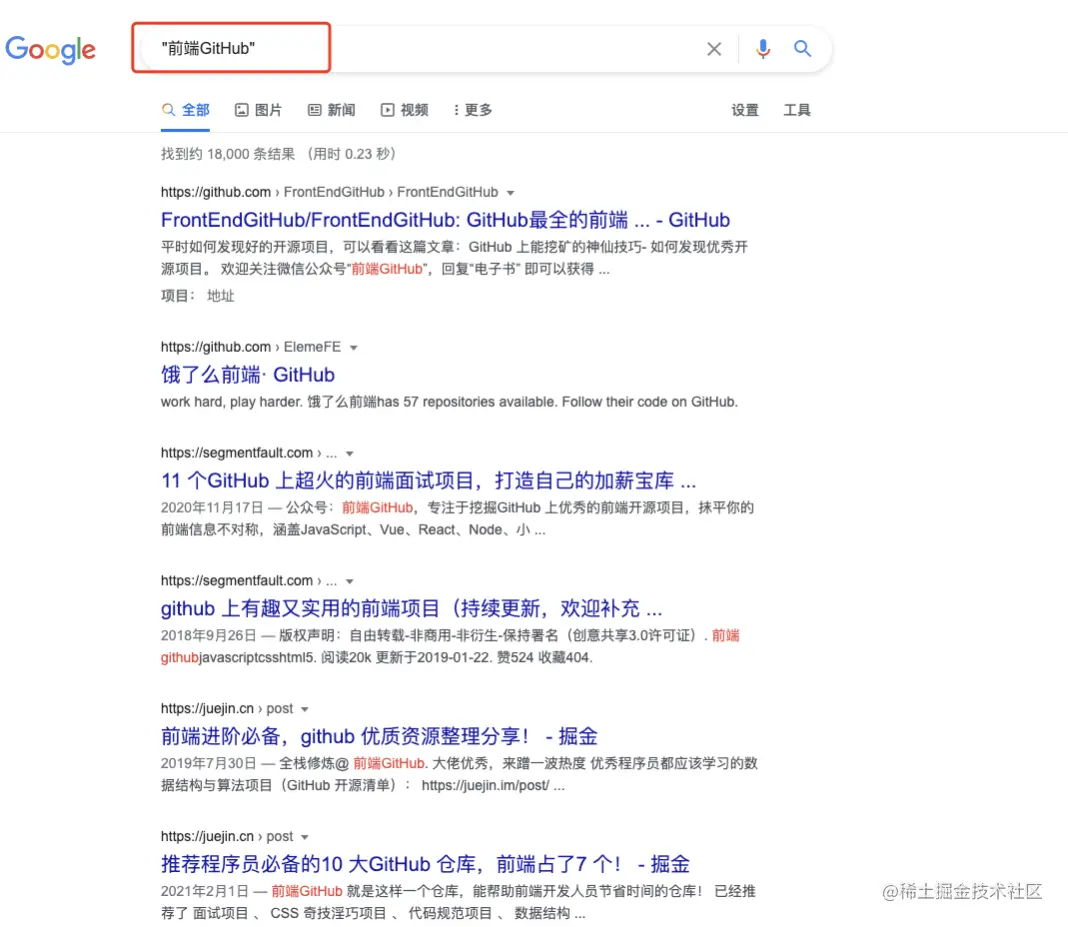This screenshot has height=927, width=1068.
Task: Select the 全部 tab
Action: pos(185,110)
